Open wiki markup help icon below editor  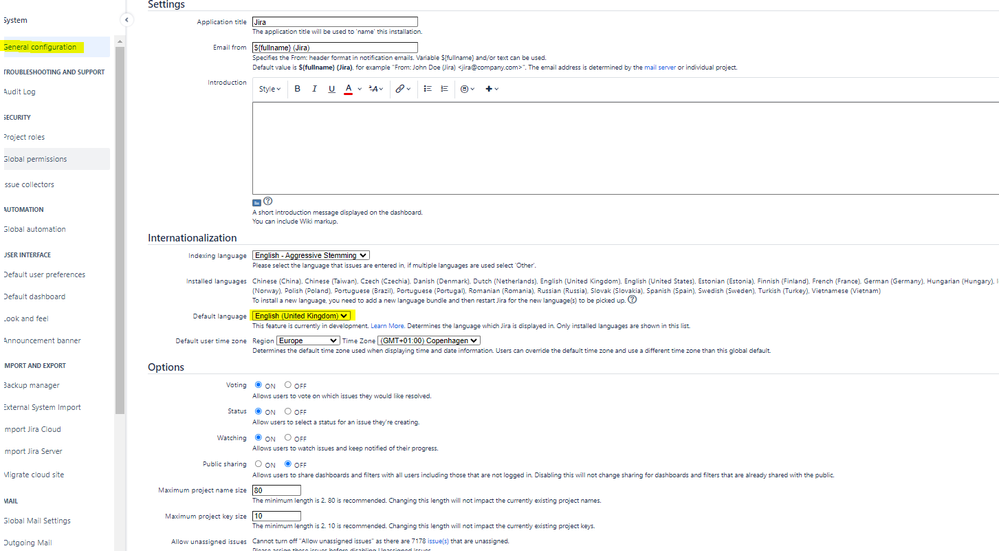(268, 201)
